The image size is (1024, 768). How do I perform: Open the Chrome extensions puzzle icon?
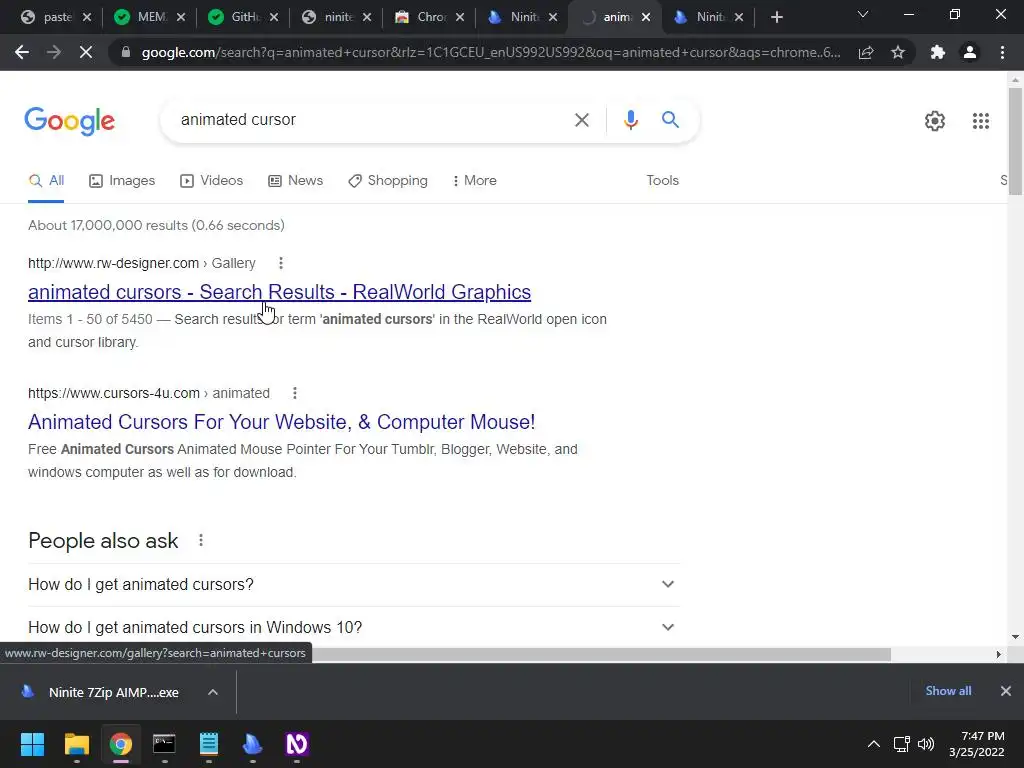[938, 52]
